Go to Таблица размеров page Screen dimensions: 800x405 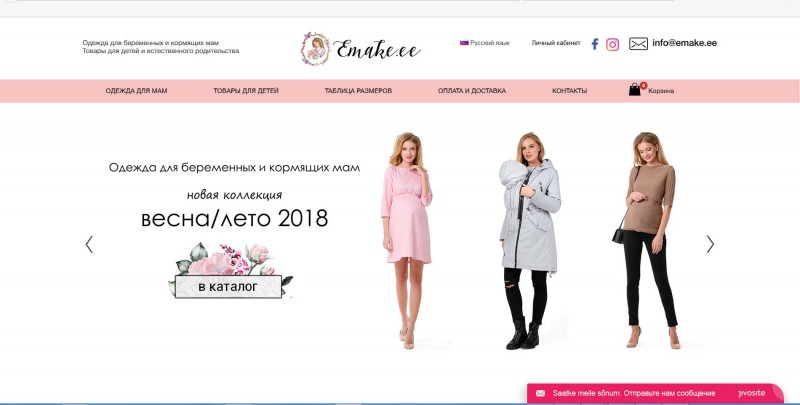[358, 91]
